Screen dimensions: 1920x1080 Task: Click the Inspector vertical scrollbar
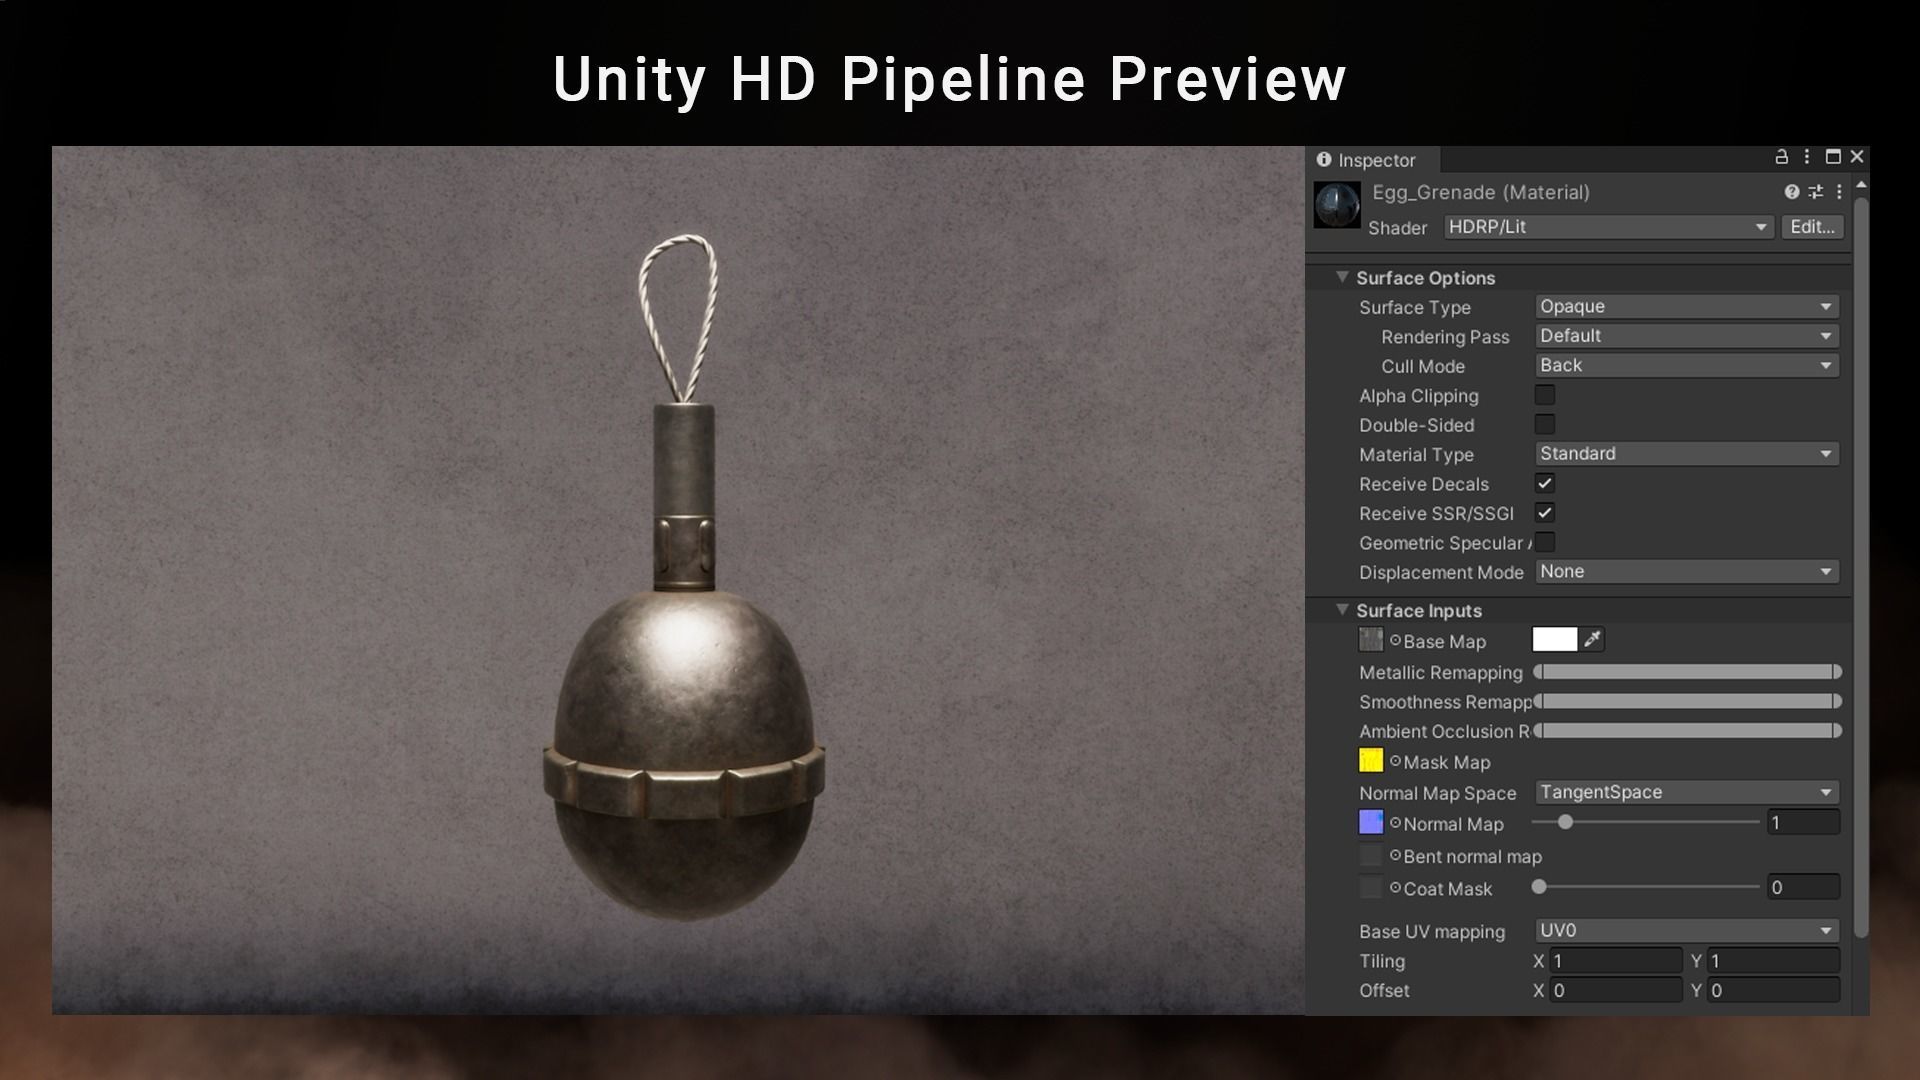pos(1861,567)
